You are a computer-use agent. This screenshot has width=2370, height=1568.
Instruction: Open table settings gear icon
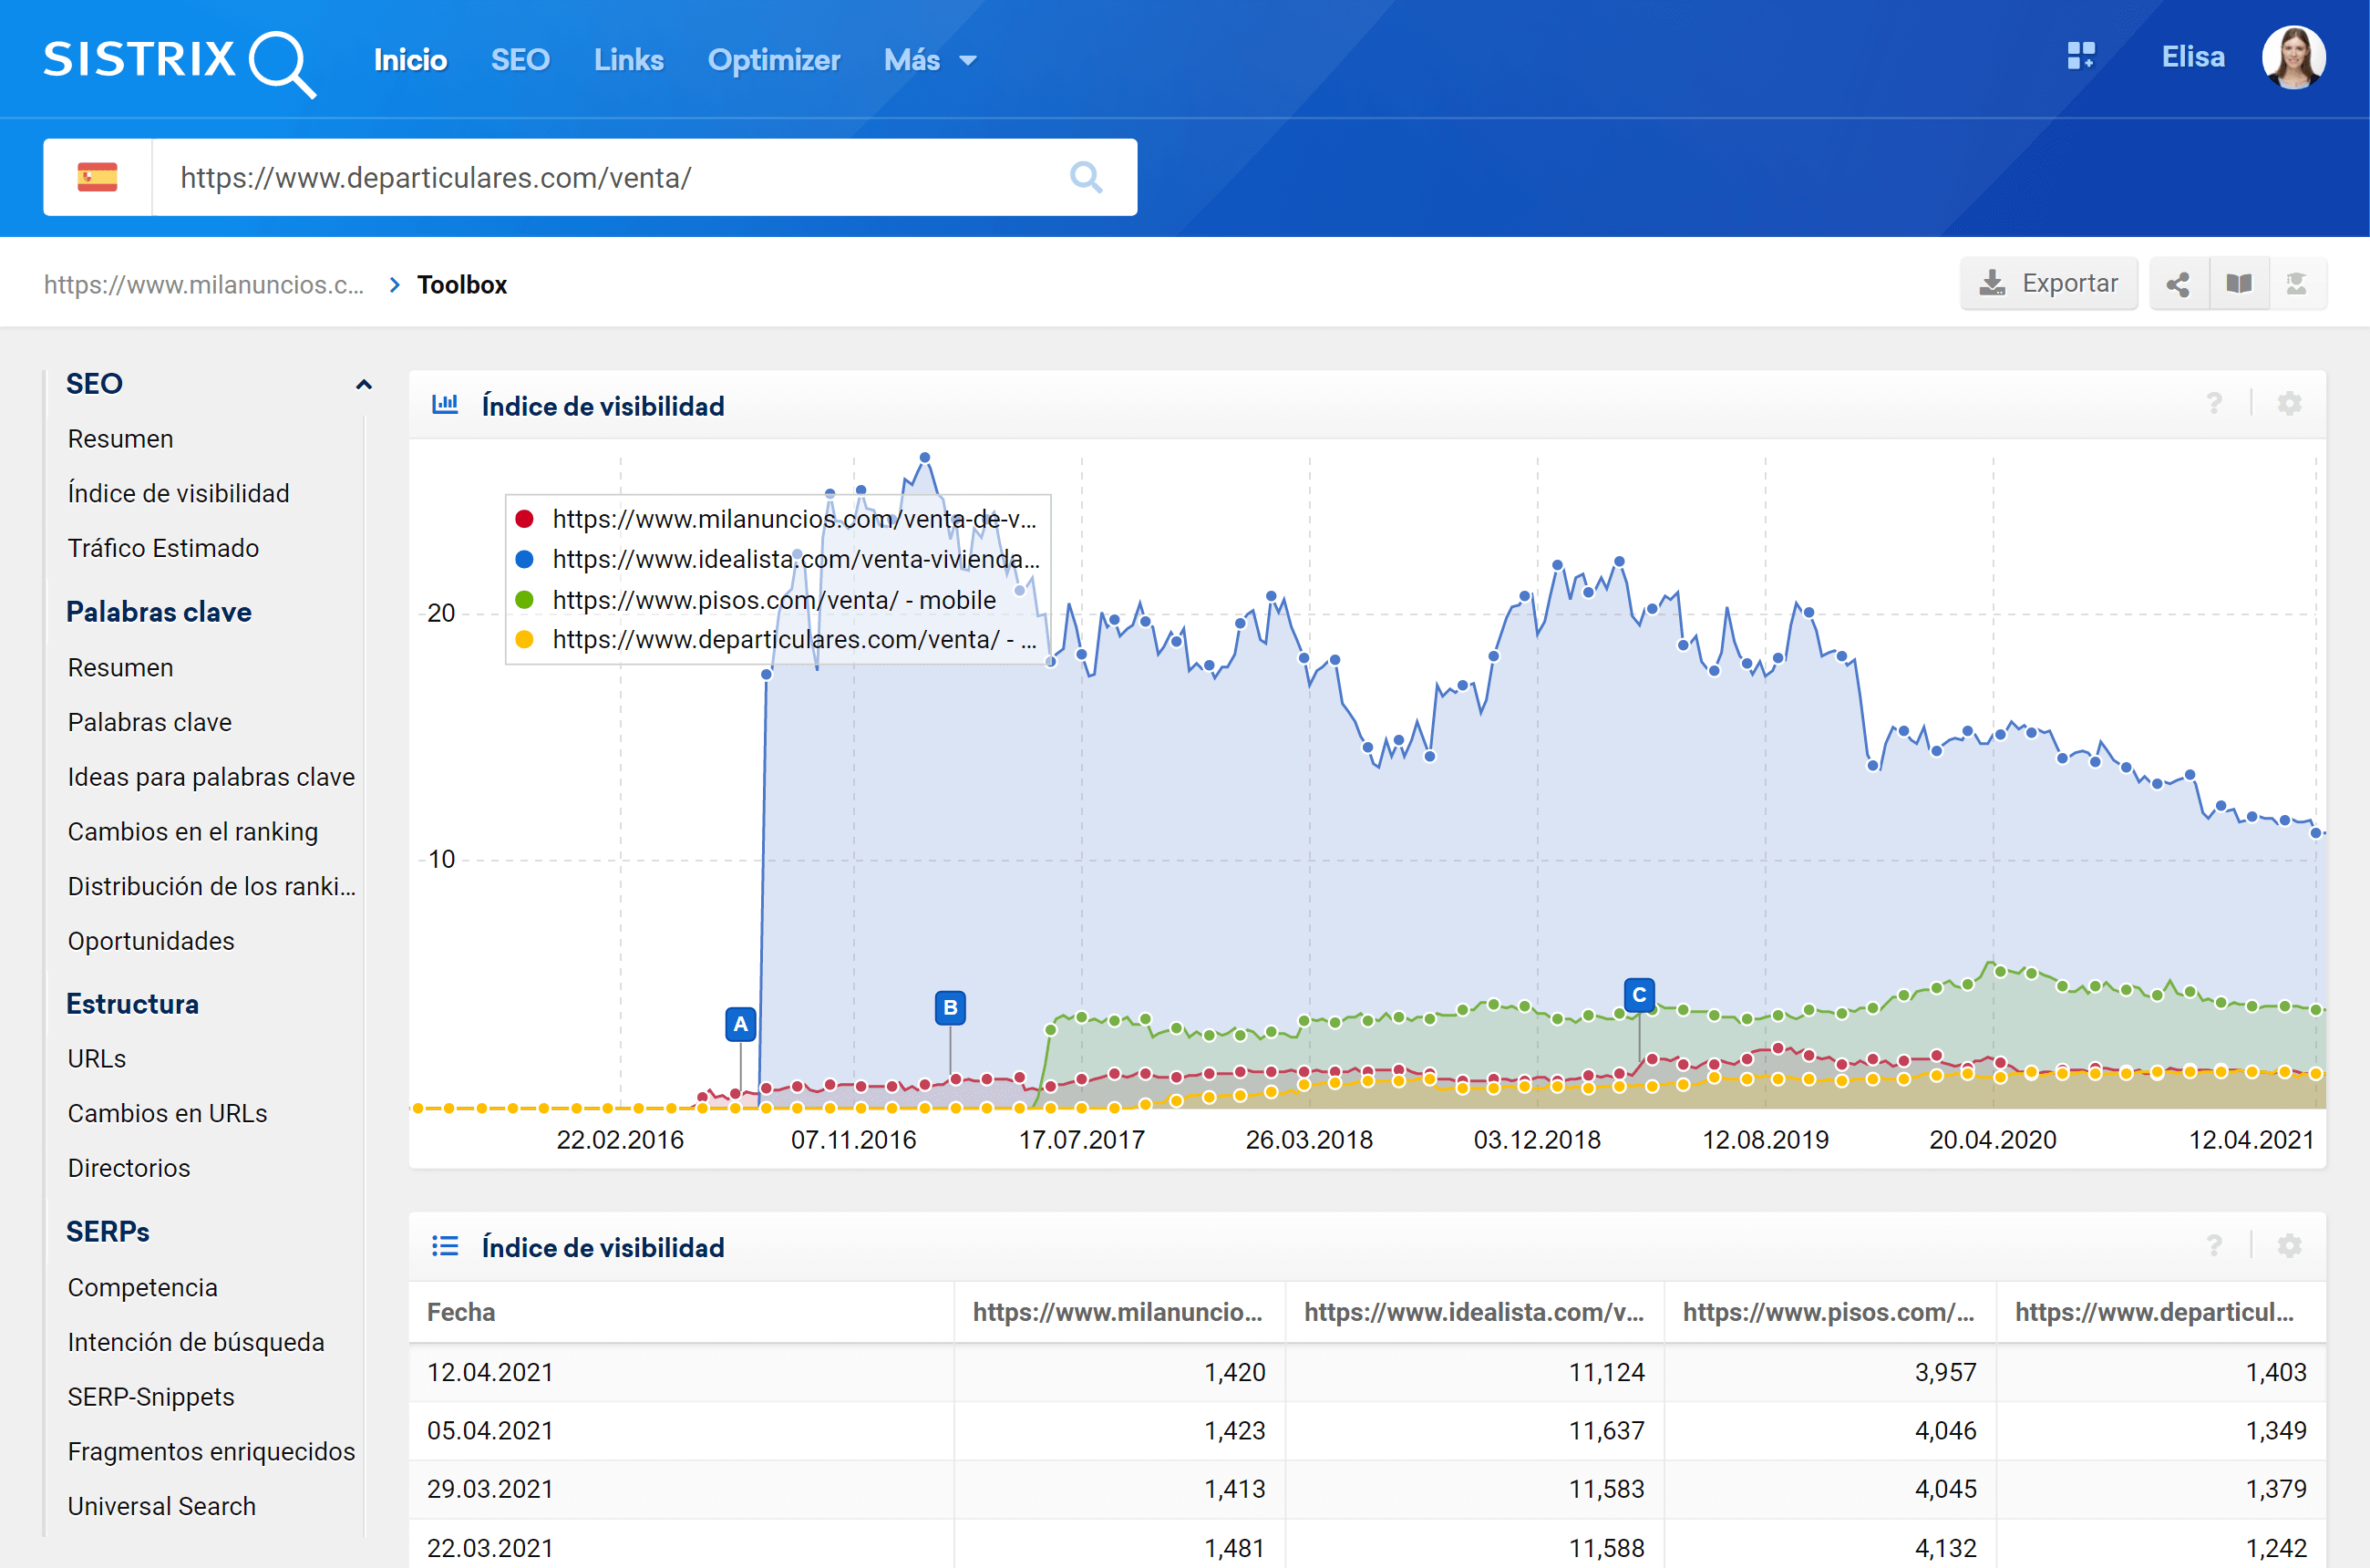click(2289, 1246)
